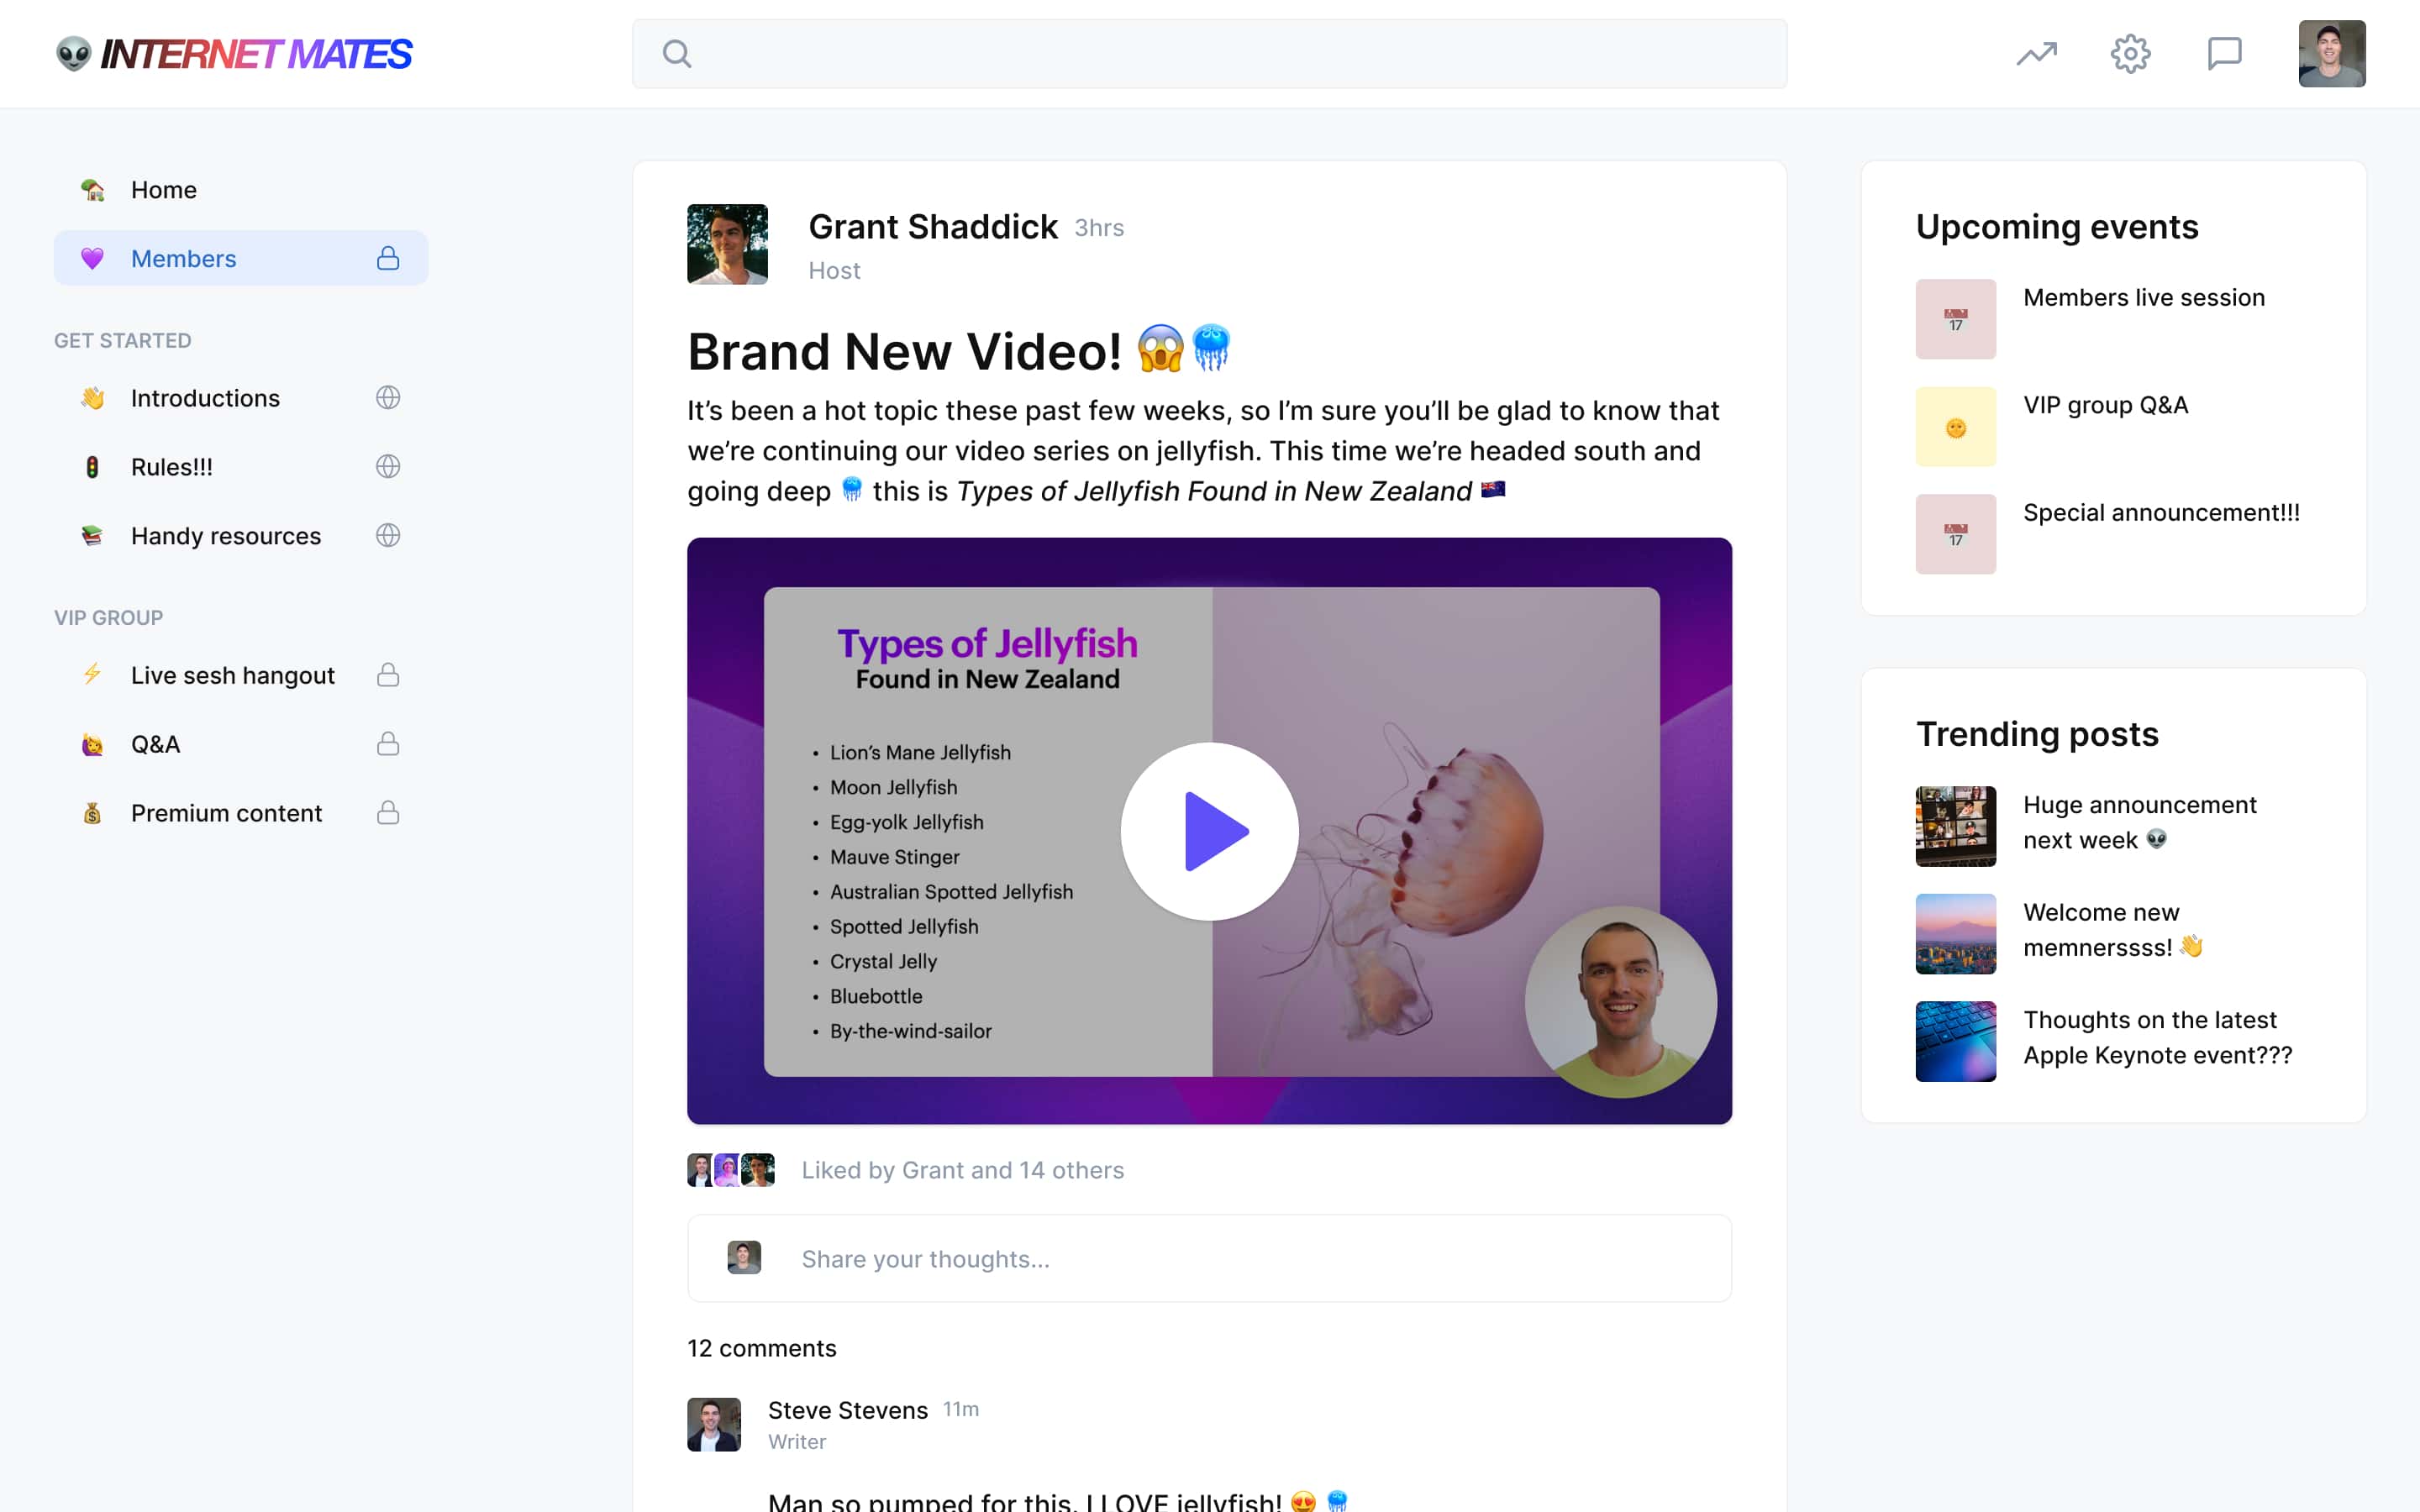Play the Types of Jellyfish video
Image resolution: width=2420 pixels, height=1512 pixels.
click(1209, 831)
